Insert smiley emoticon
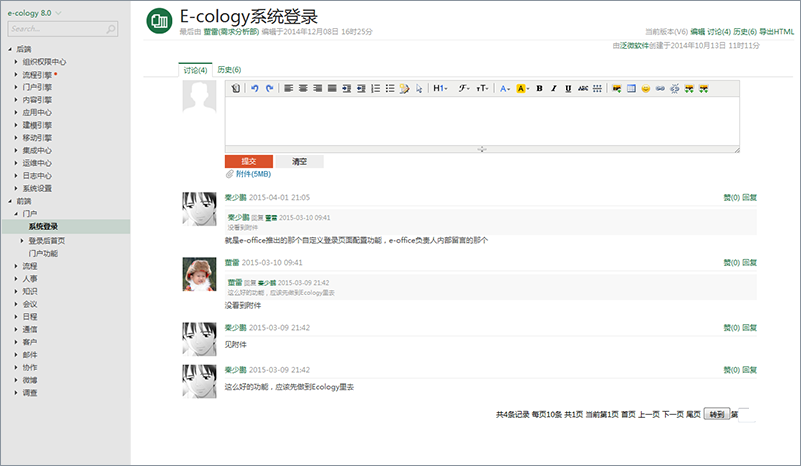Image resolution: width=801 pixels, height=466 pixels. pyautogui.click(x=646, y=88)
